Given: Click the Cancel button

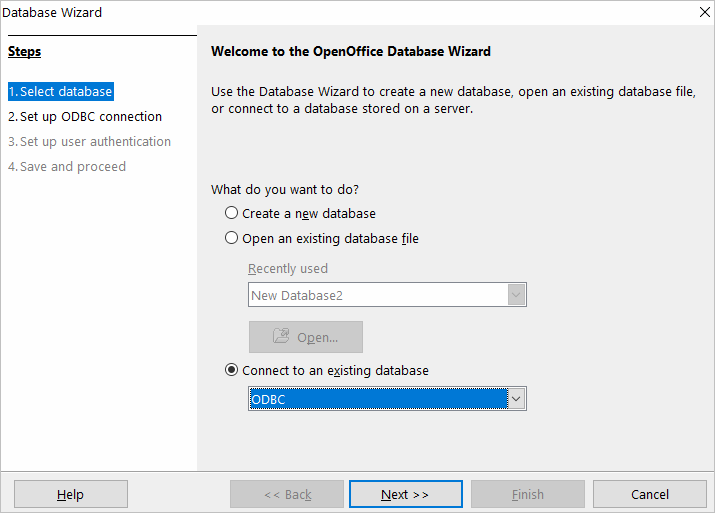Looking at the screenshot, I should point(649,494).
